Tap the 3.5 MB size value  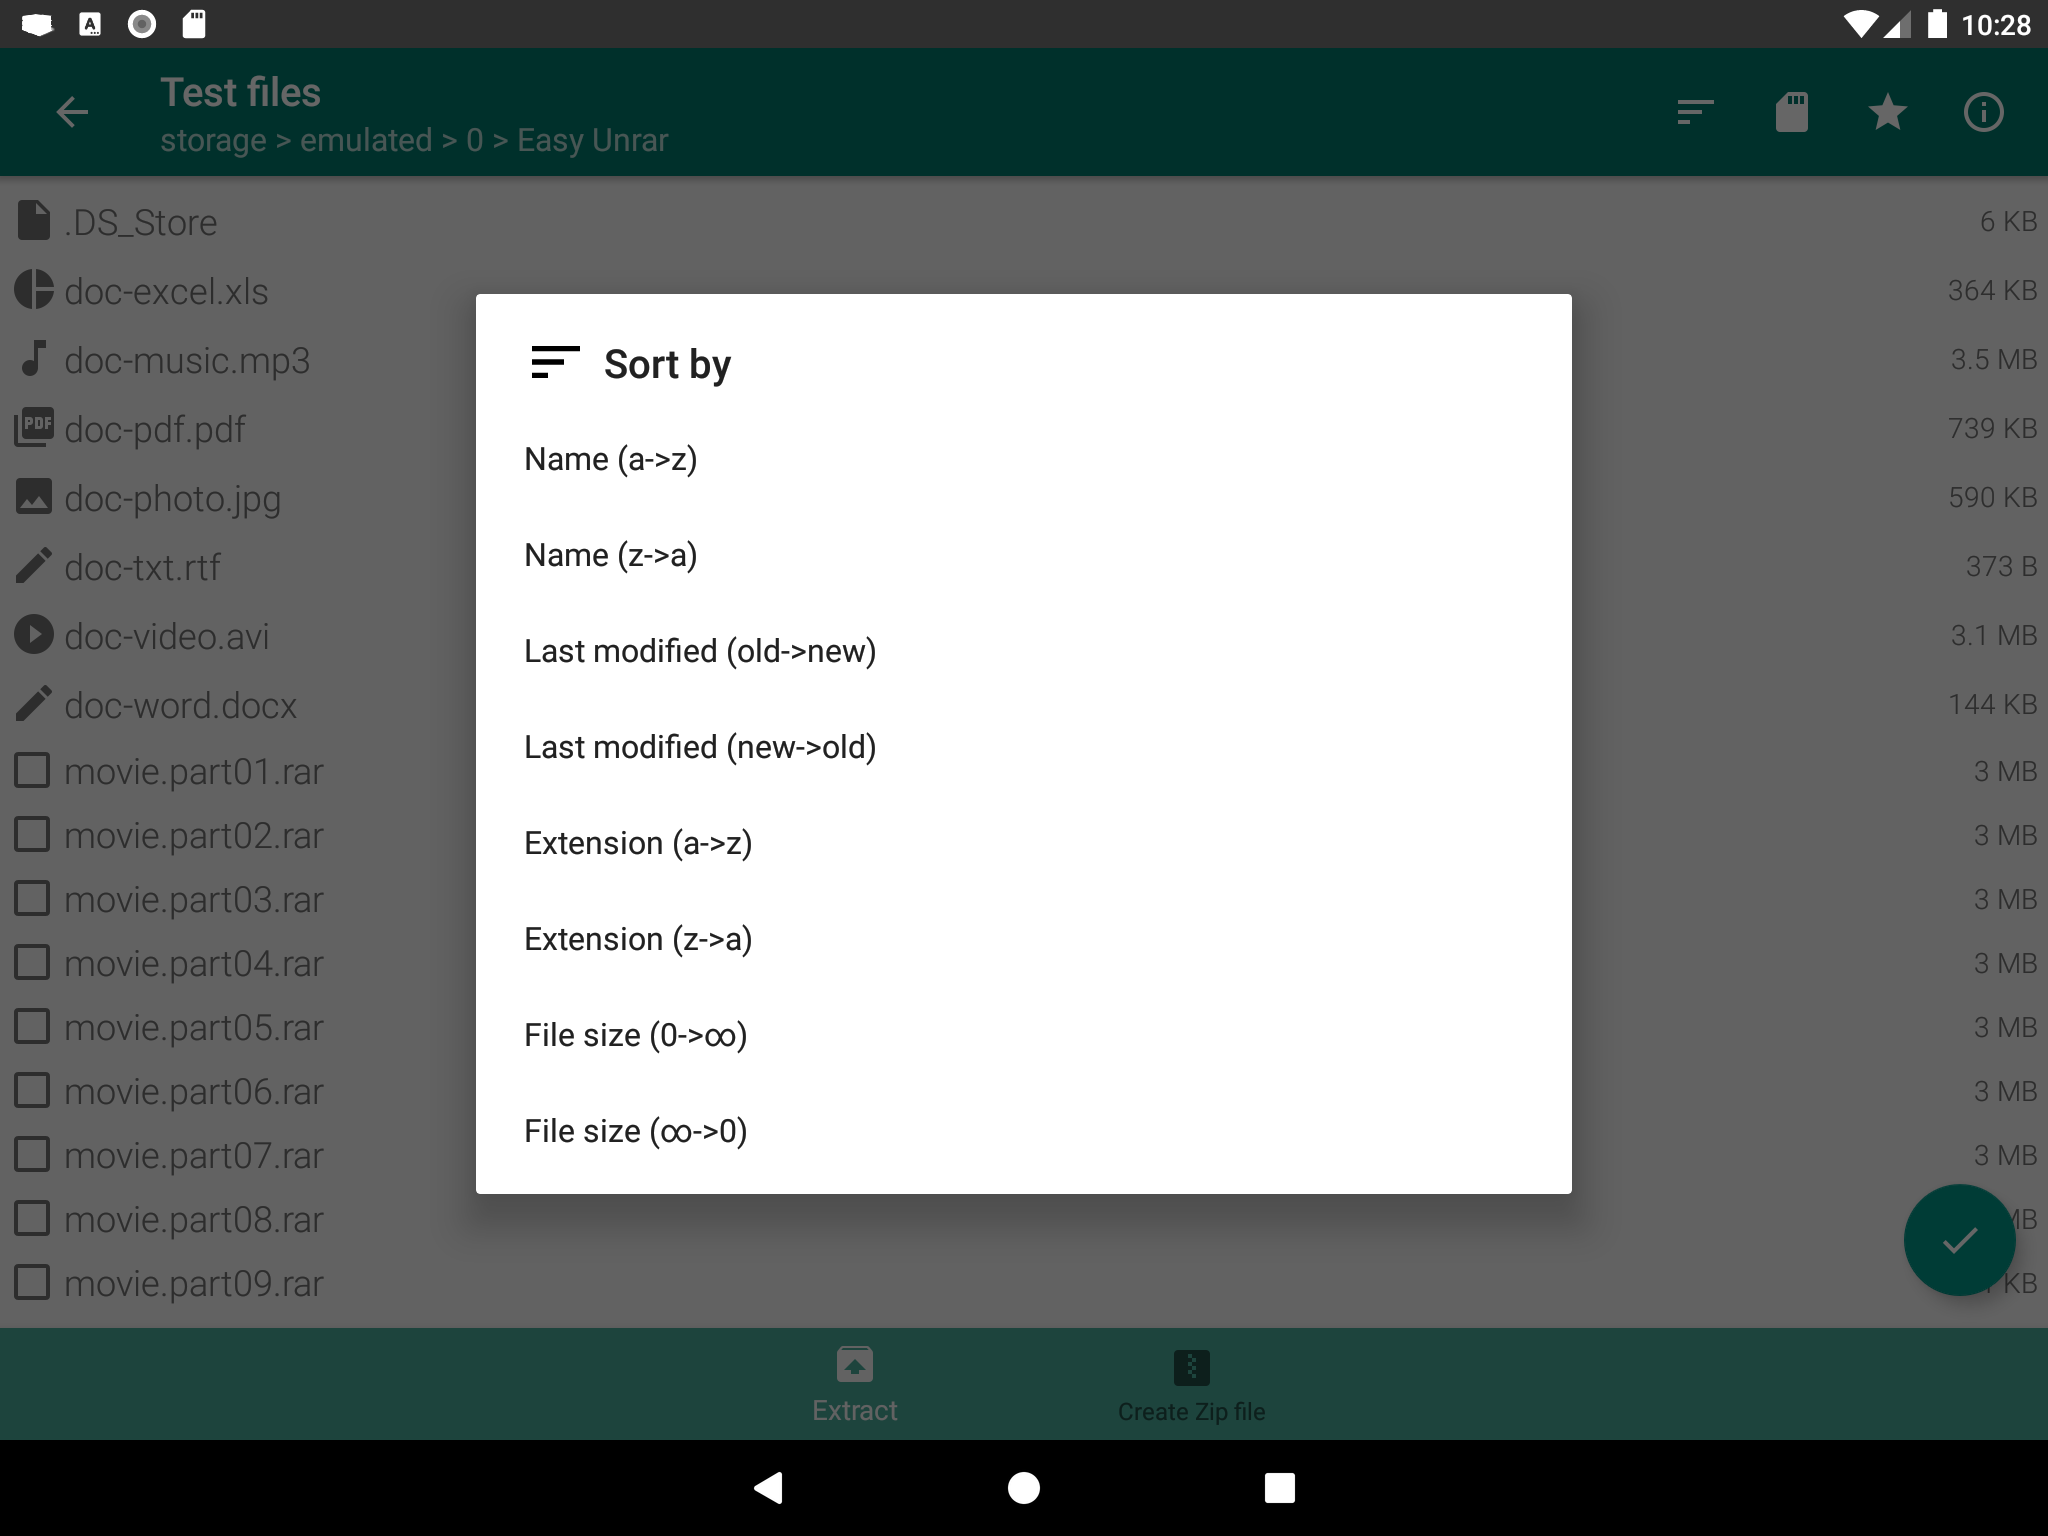[1994, 359]
